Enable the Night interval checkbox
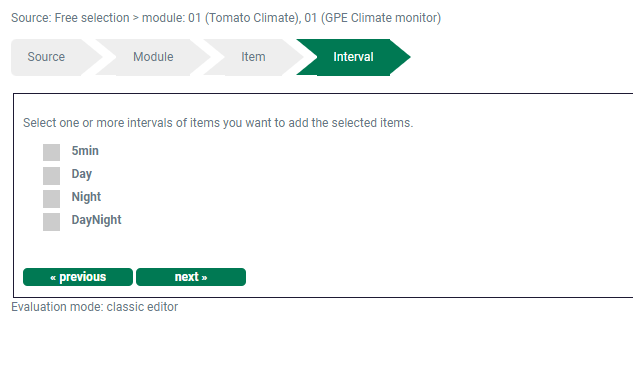The image size is (633, 385). click(51, 199)
